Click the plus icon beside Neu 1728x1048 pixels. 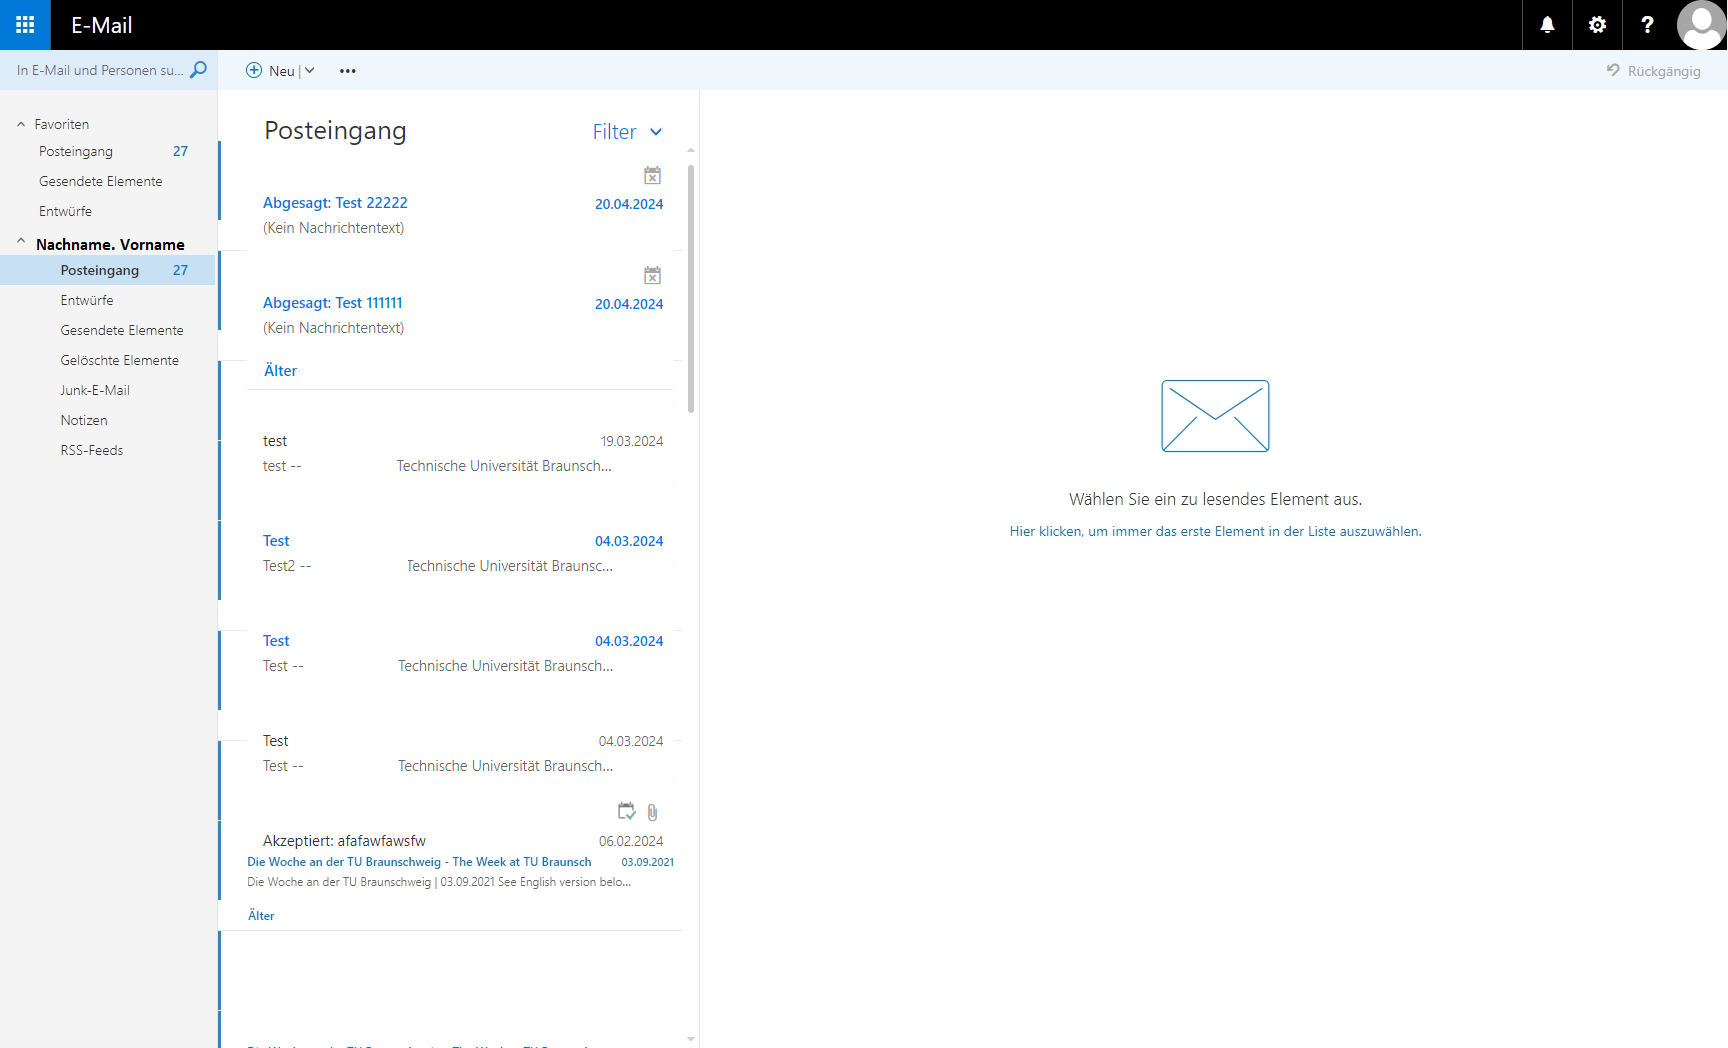[x=254, y=70]
